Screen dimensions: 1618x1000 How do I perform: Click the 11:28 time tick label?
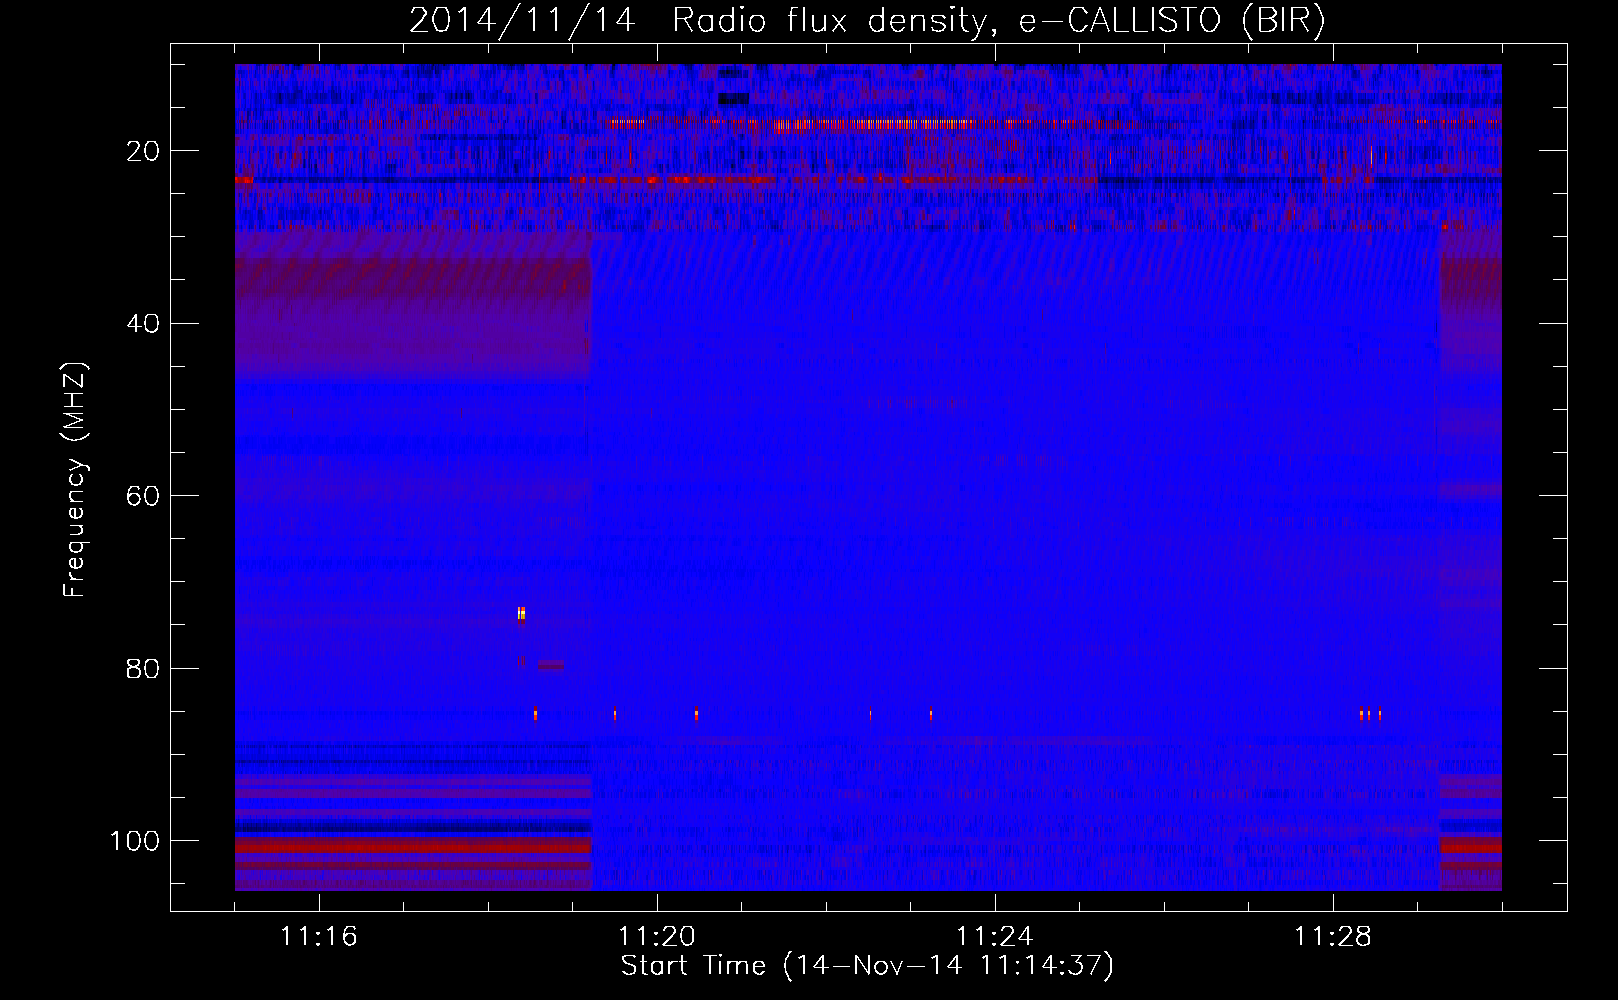pyautogui.click(x=1332, y=936)
